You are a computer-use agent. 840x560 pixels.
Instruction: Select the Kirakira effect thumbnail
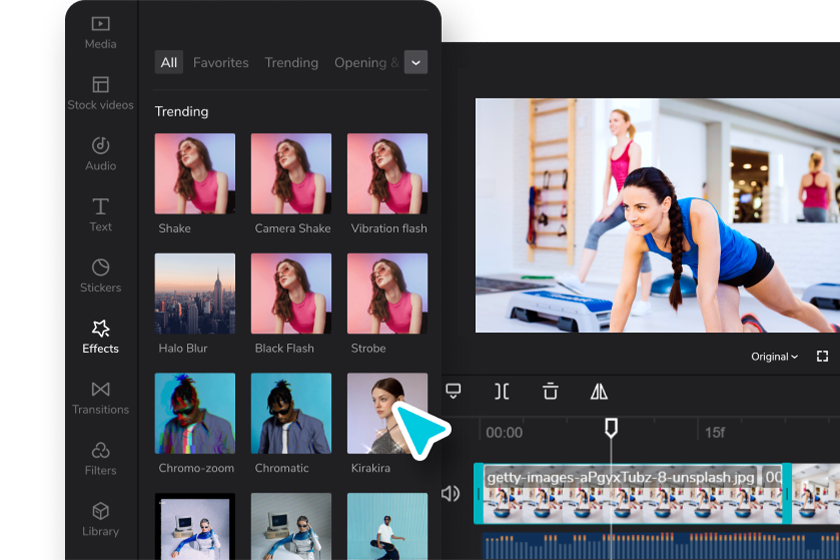coord(387,414)
